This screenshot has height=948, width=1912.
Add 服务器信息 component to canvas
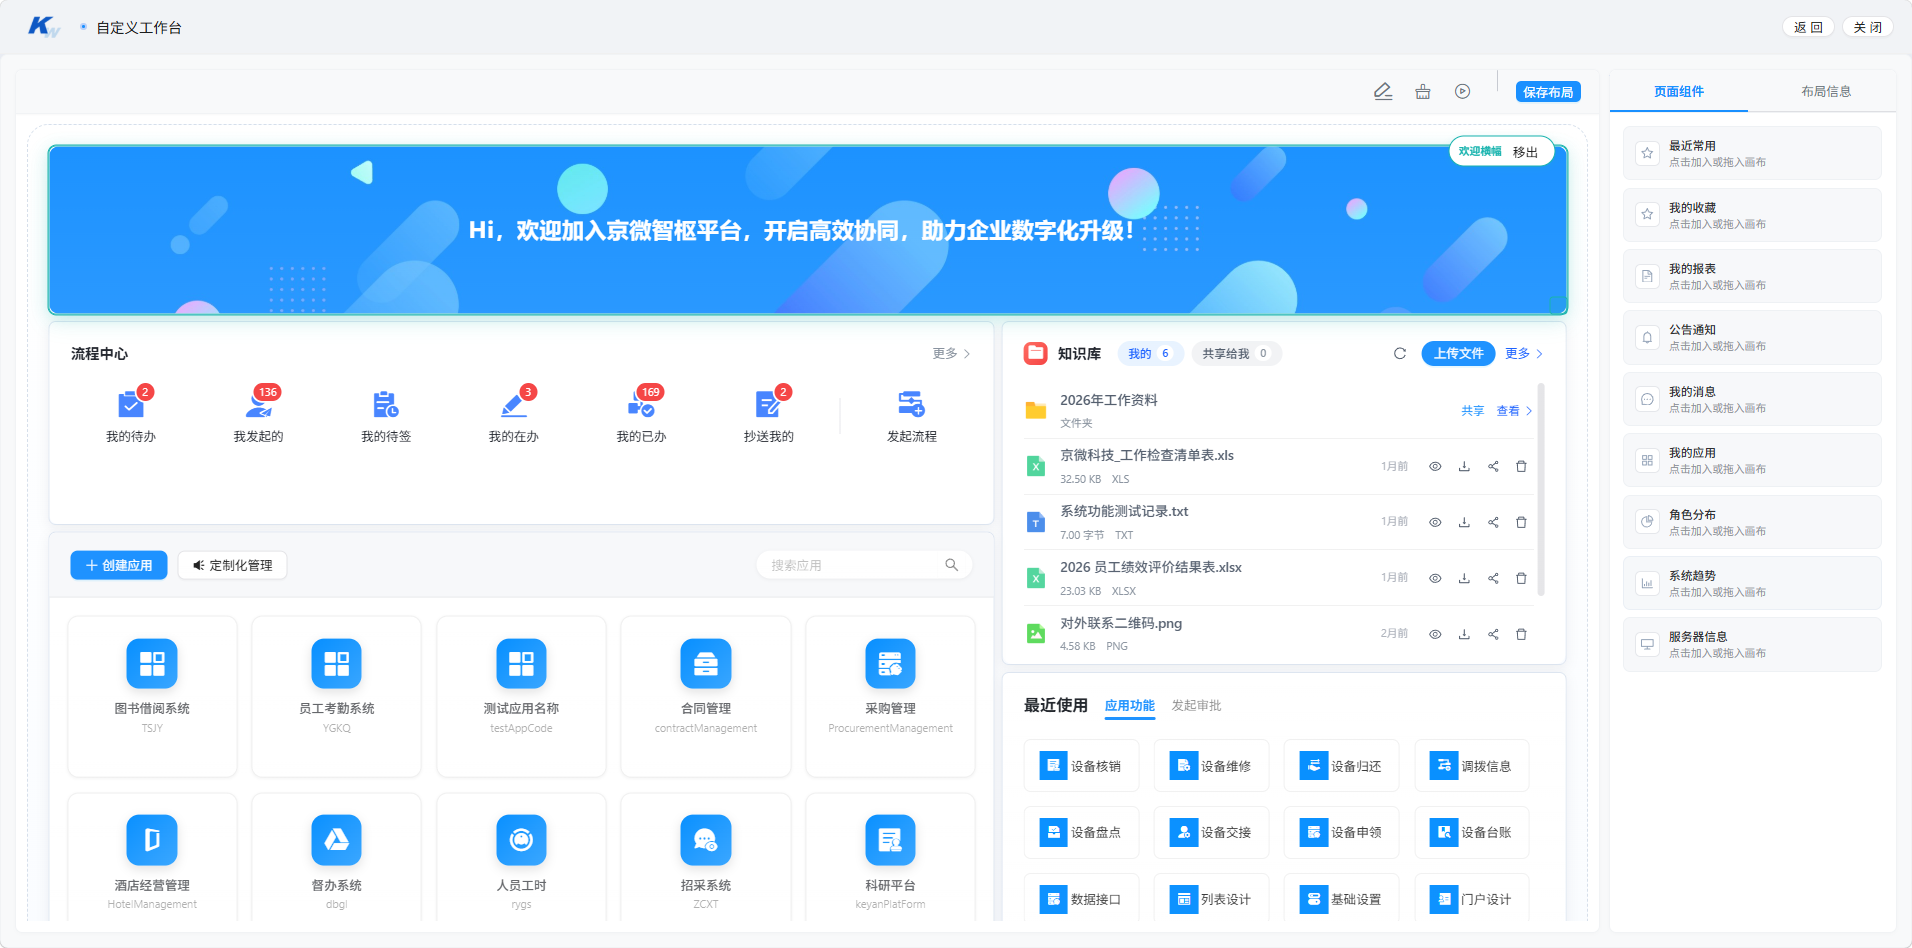[x=1752, y=644]
